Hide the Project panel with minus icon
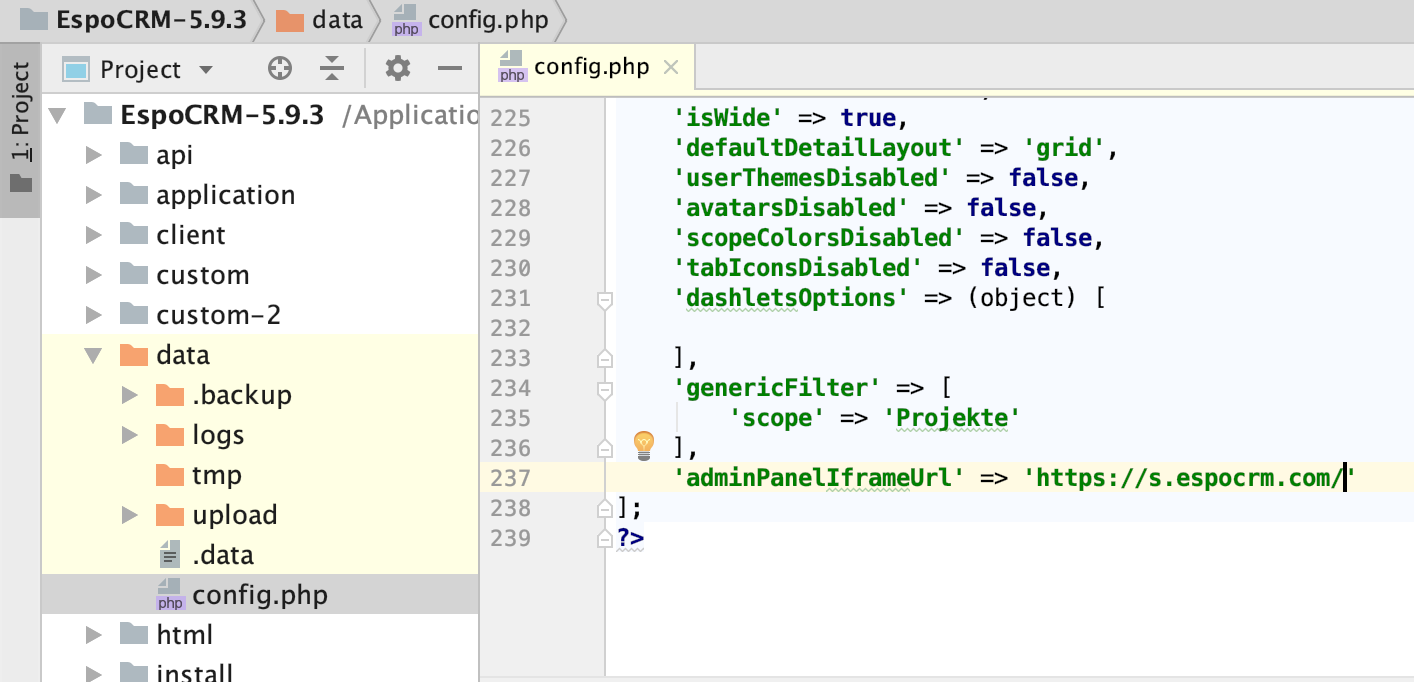Image resolution: width=1414 pixels, height=682 pixels. [x=450, y=69]
